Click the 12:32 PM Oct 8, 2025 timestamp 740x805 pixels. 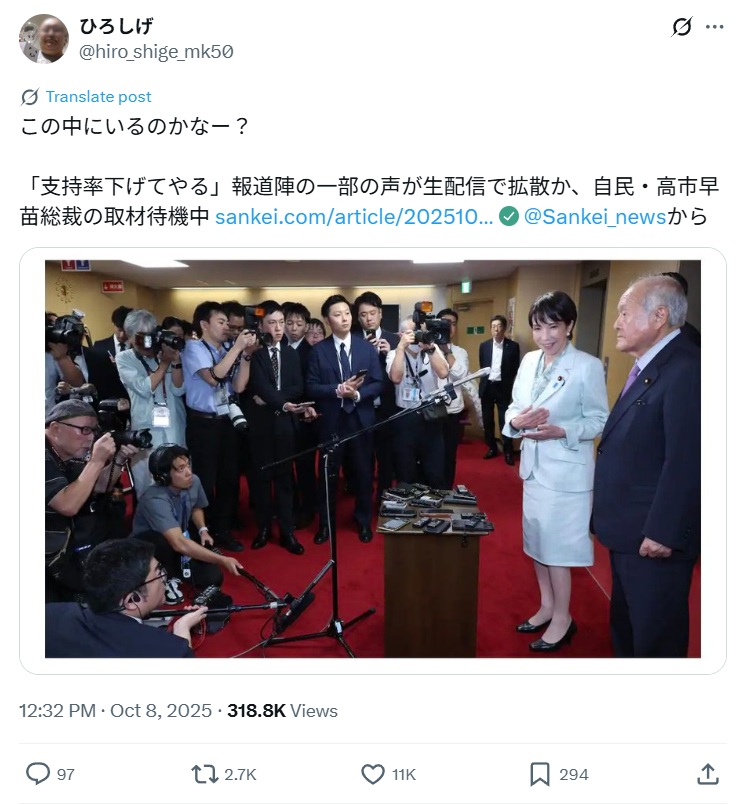point(116,711)
